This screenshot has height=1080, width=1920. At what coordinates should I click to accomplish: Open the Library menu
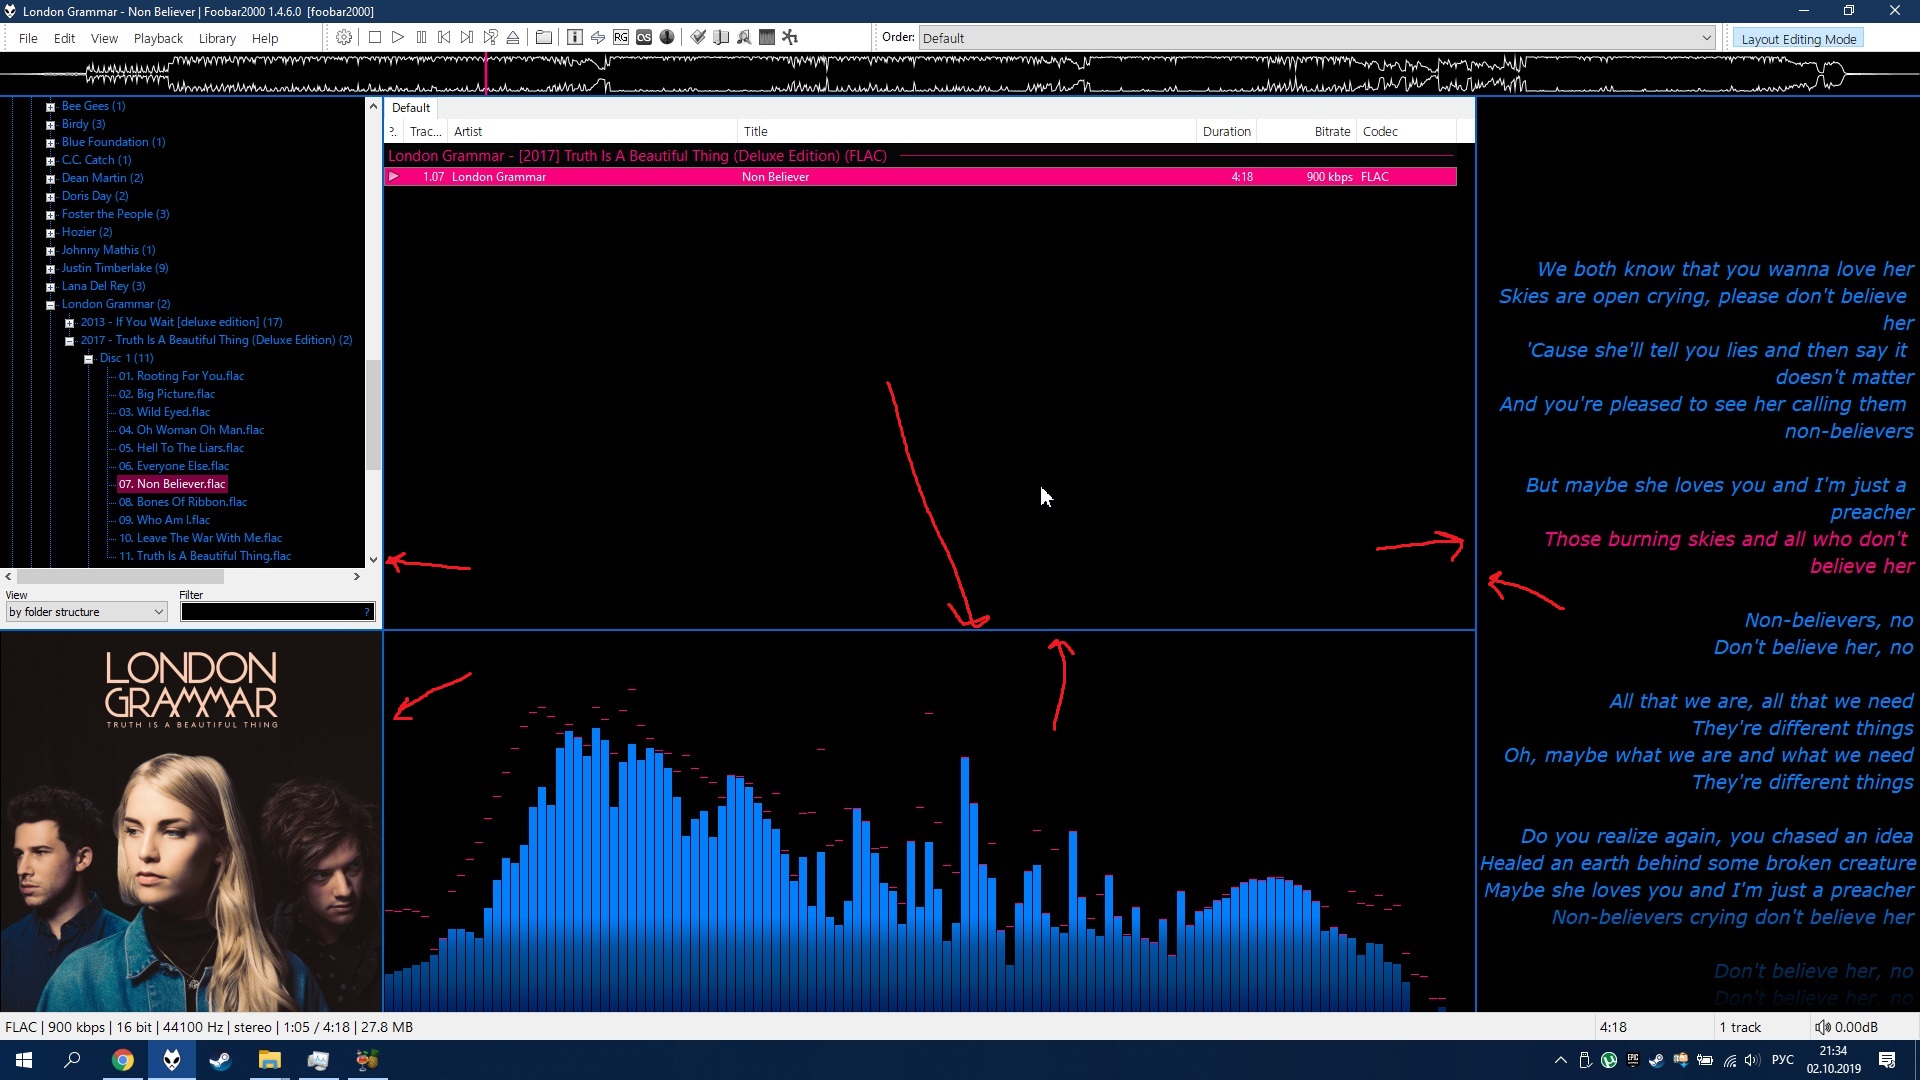[217, 38]
